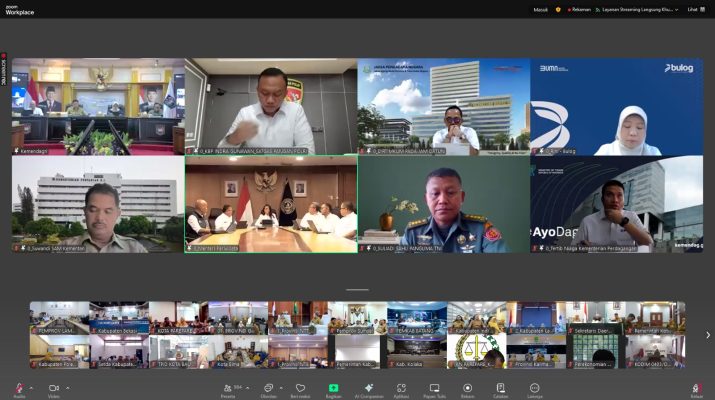Image resolution: width=715 pixels, height=400 pixels.
Task: Unmute the microphone with Audio icon
Action: (x=19, y=387)
